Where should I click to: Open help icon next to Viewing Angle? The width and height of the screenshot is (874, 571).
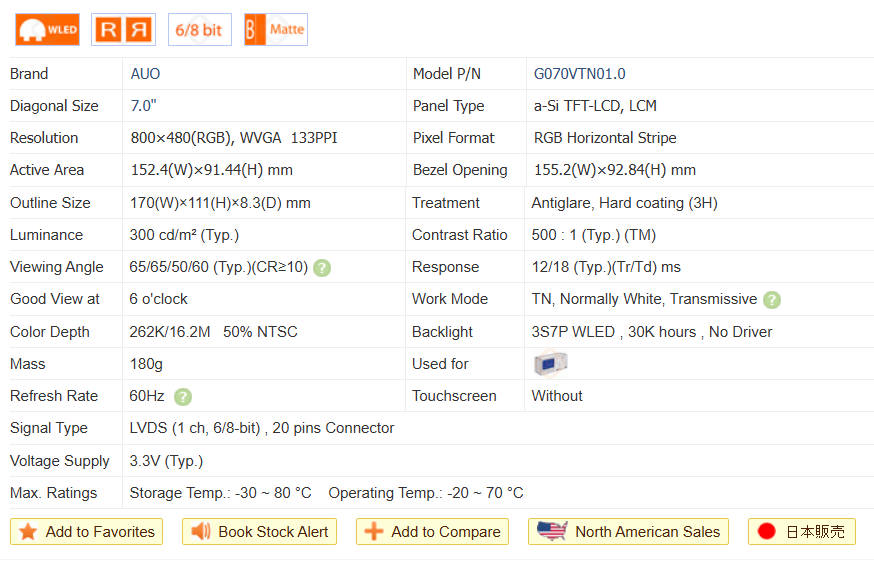pyautogui.click(x=322, y=268)
